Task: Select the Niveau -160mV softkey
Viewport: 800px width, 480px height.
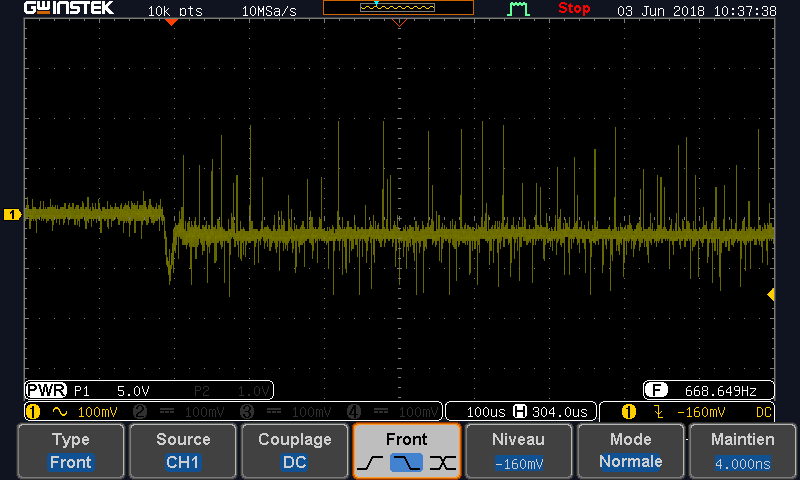Action: click(x=518, y=451)
